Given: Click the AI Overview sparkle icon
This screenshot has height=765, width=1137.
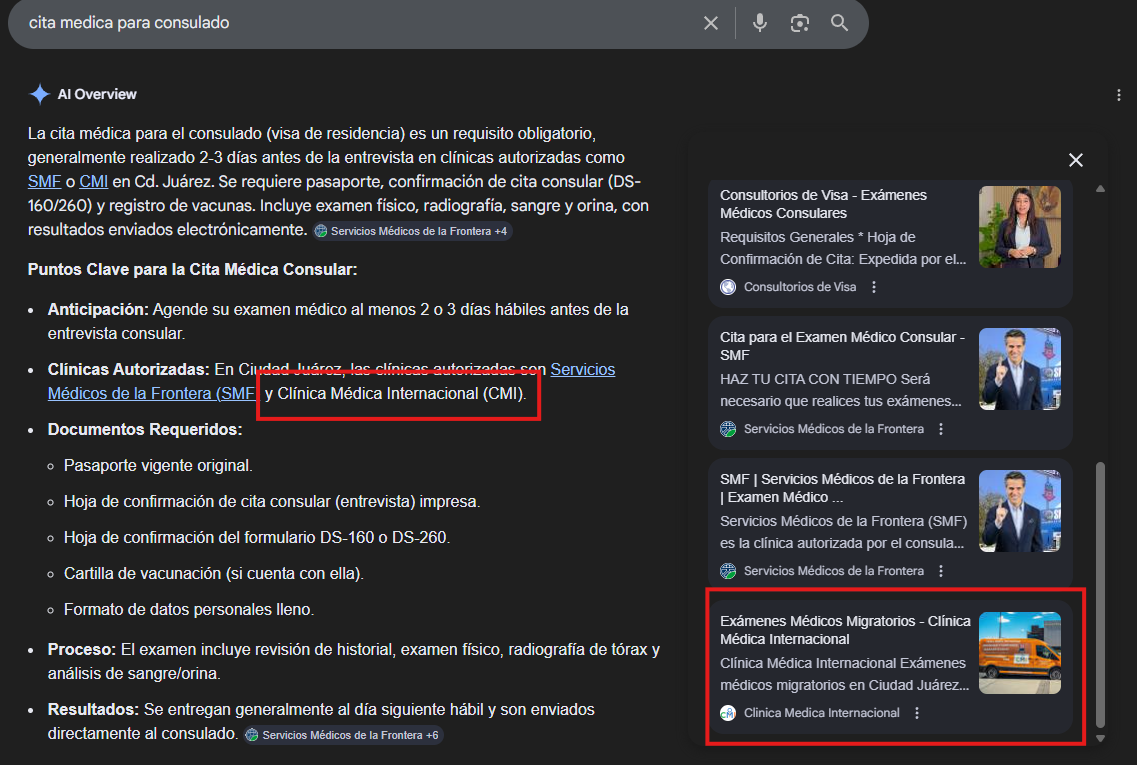Looking at the screenshot, I should (39, 94).
